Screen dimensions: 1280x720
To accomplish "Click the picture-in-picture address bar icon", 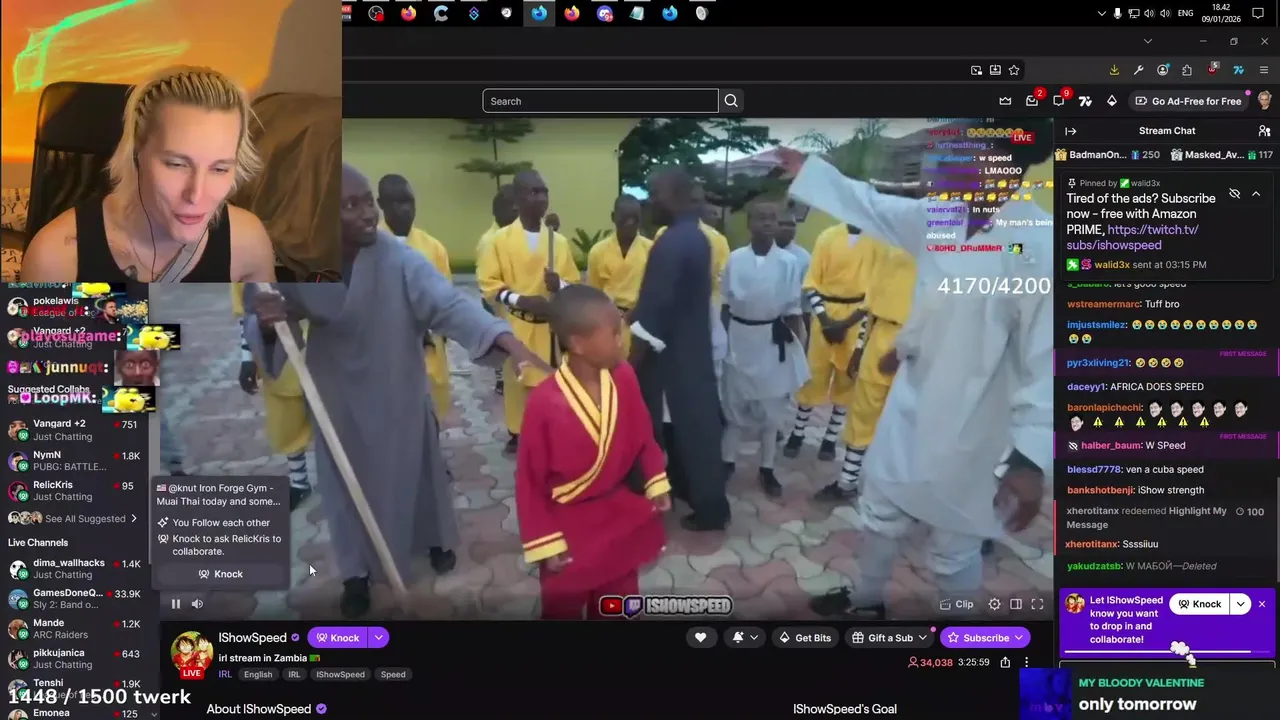I will pyautogui.click(x=976, y=70).
